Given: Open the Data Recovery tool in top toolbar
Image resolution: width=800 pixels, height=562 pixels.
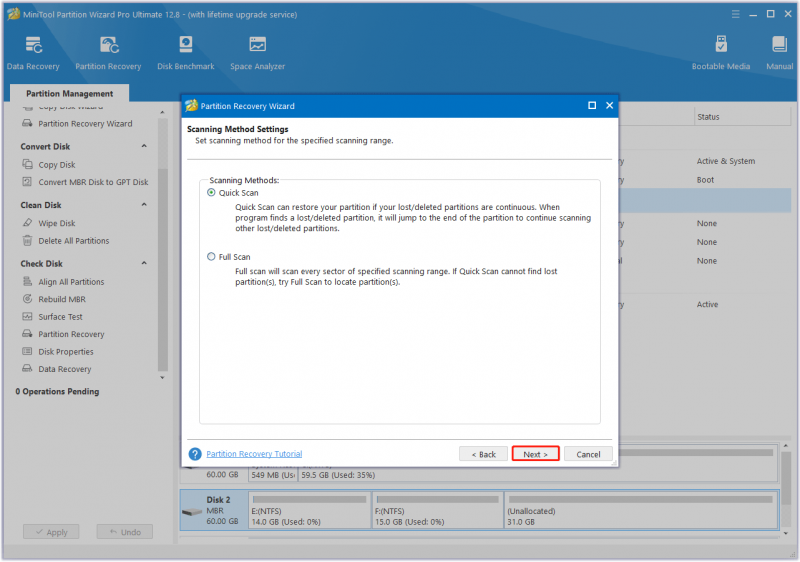Looking at the screenshot, I should (x=33, y=53).
